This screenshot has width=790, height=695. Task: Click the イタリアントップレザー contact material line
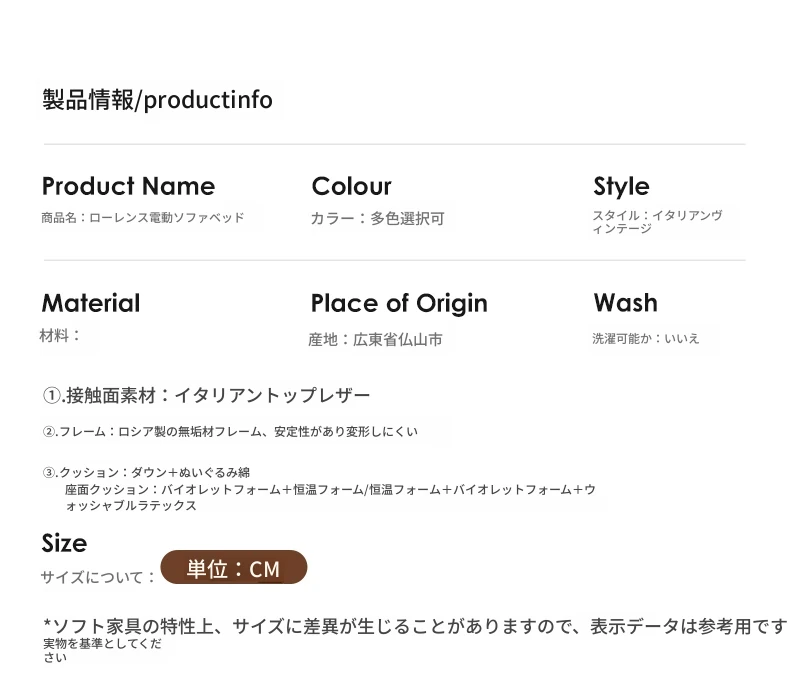pos(207,395)
